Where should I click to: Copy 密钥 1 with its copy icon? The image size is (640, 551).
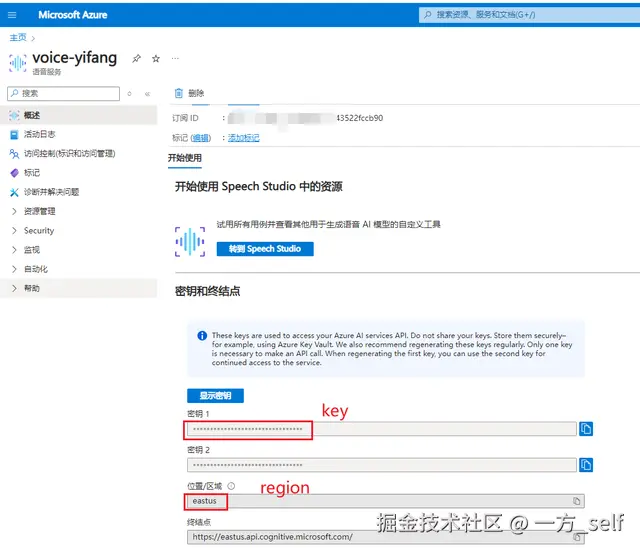(586, 429)
